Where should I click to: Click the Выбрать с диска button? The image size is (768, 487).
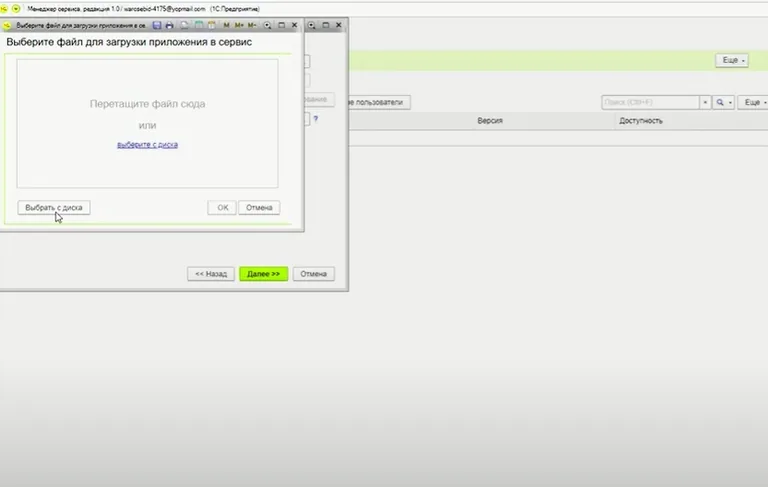coord(54,207)
